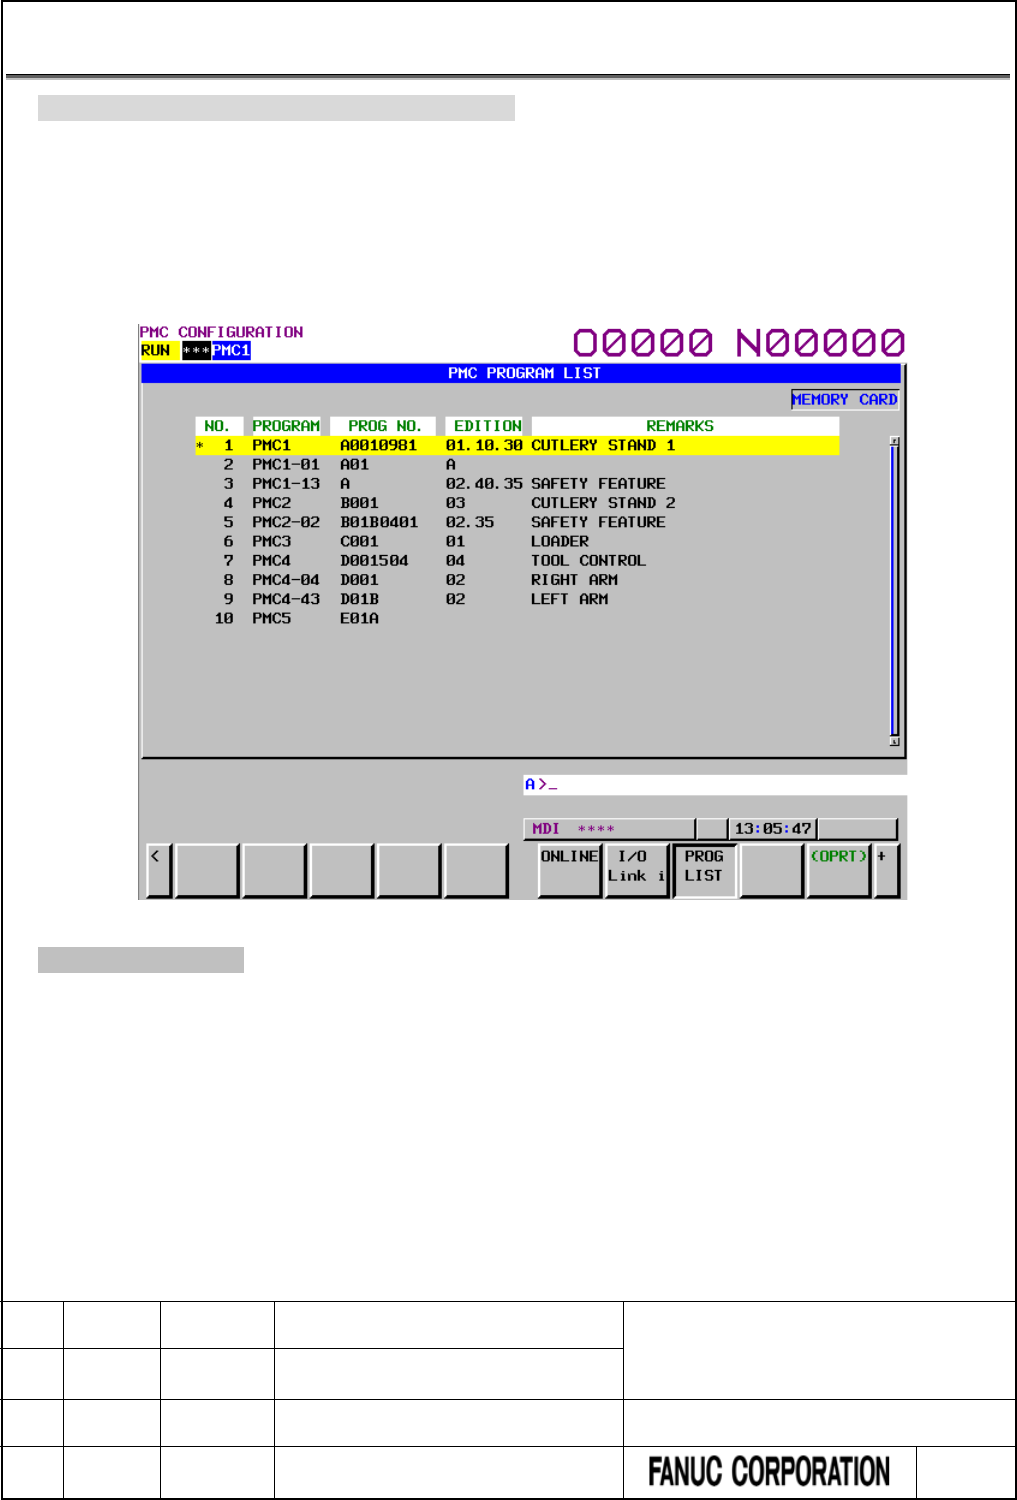Select row 2 program PMC1-01

286,465
